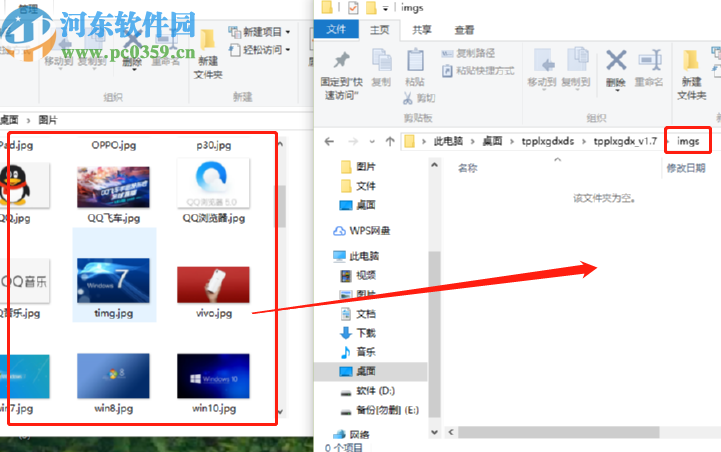Select timg.jpg Windows 7 thumbnail

[x=113, y=280]
